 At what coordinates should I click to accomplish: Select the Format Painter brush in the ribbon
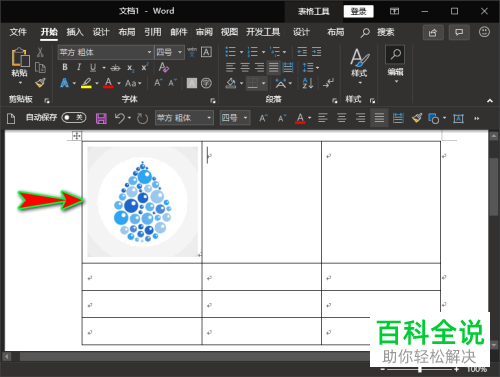tap(40, 82)
